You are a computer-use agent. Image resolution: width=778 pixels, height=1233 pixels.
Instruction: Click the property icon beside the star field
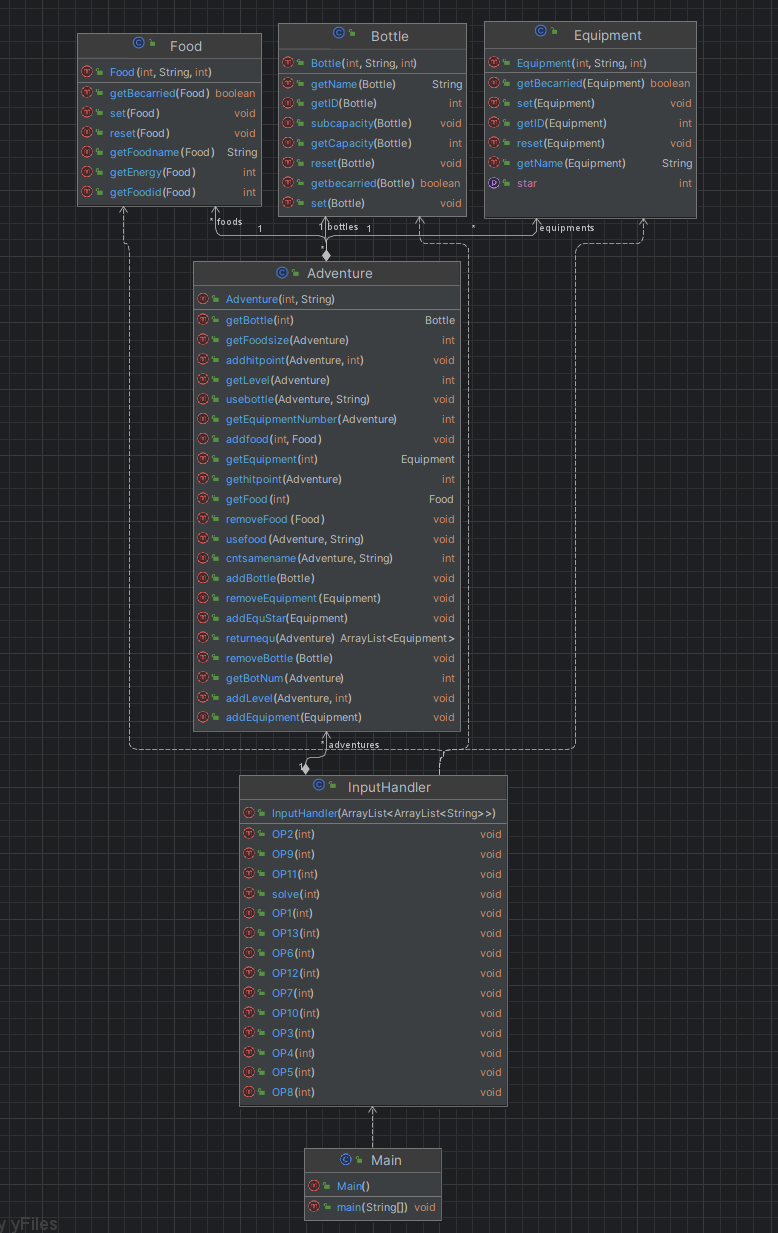pyautogui.click(x=494, y=183)
